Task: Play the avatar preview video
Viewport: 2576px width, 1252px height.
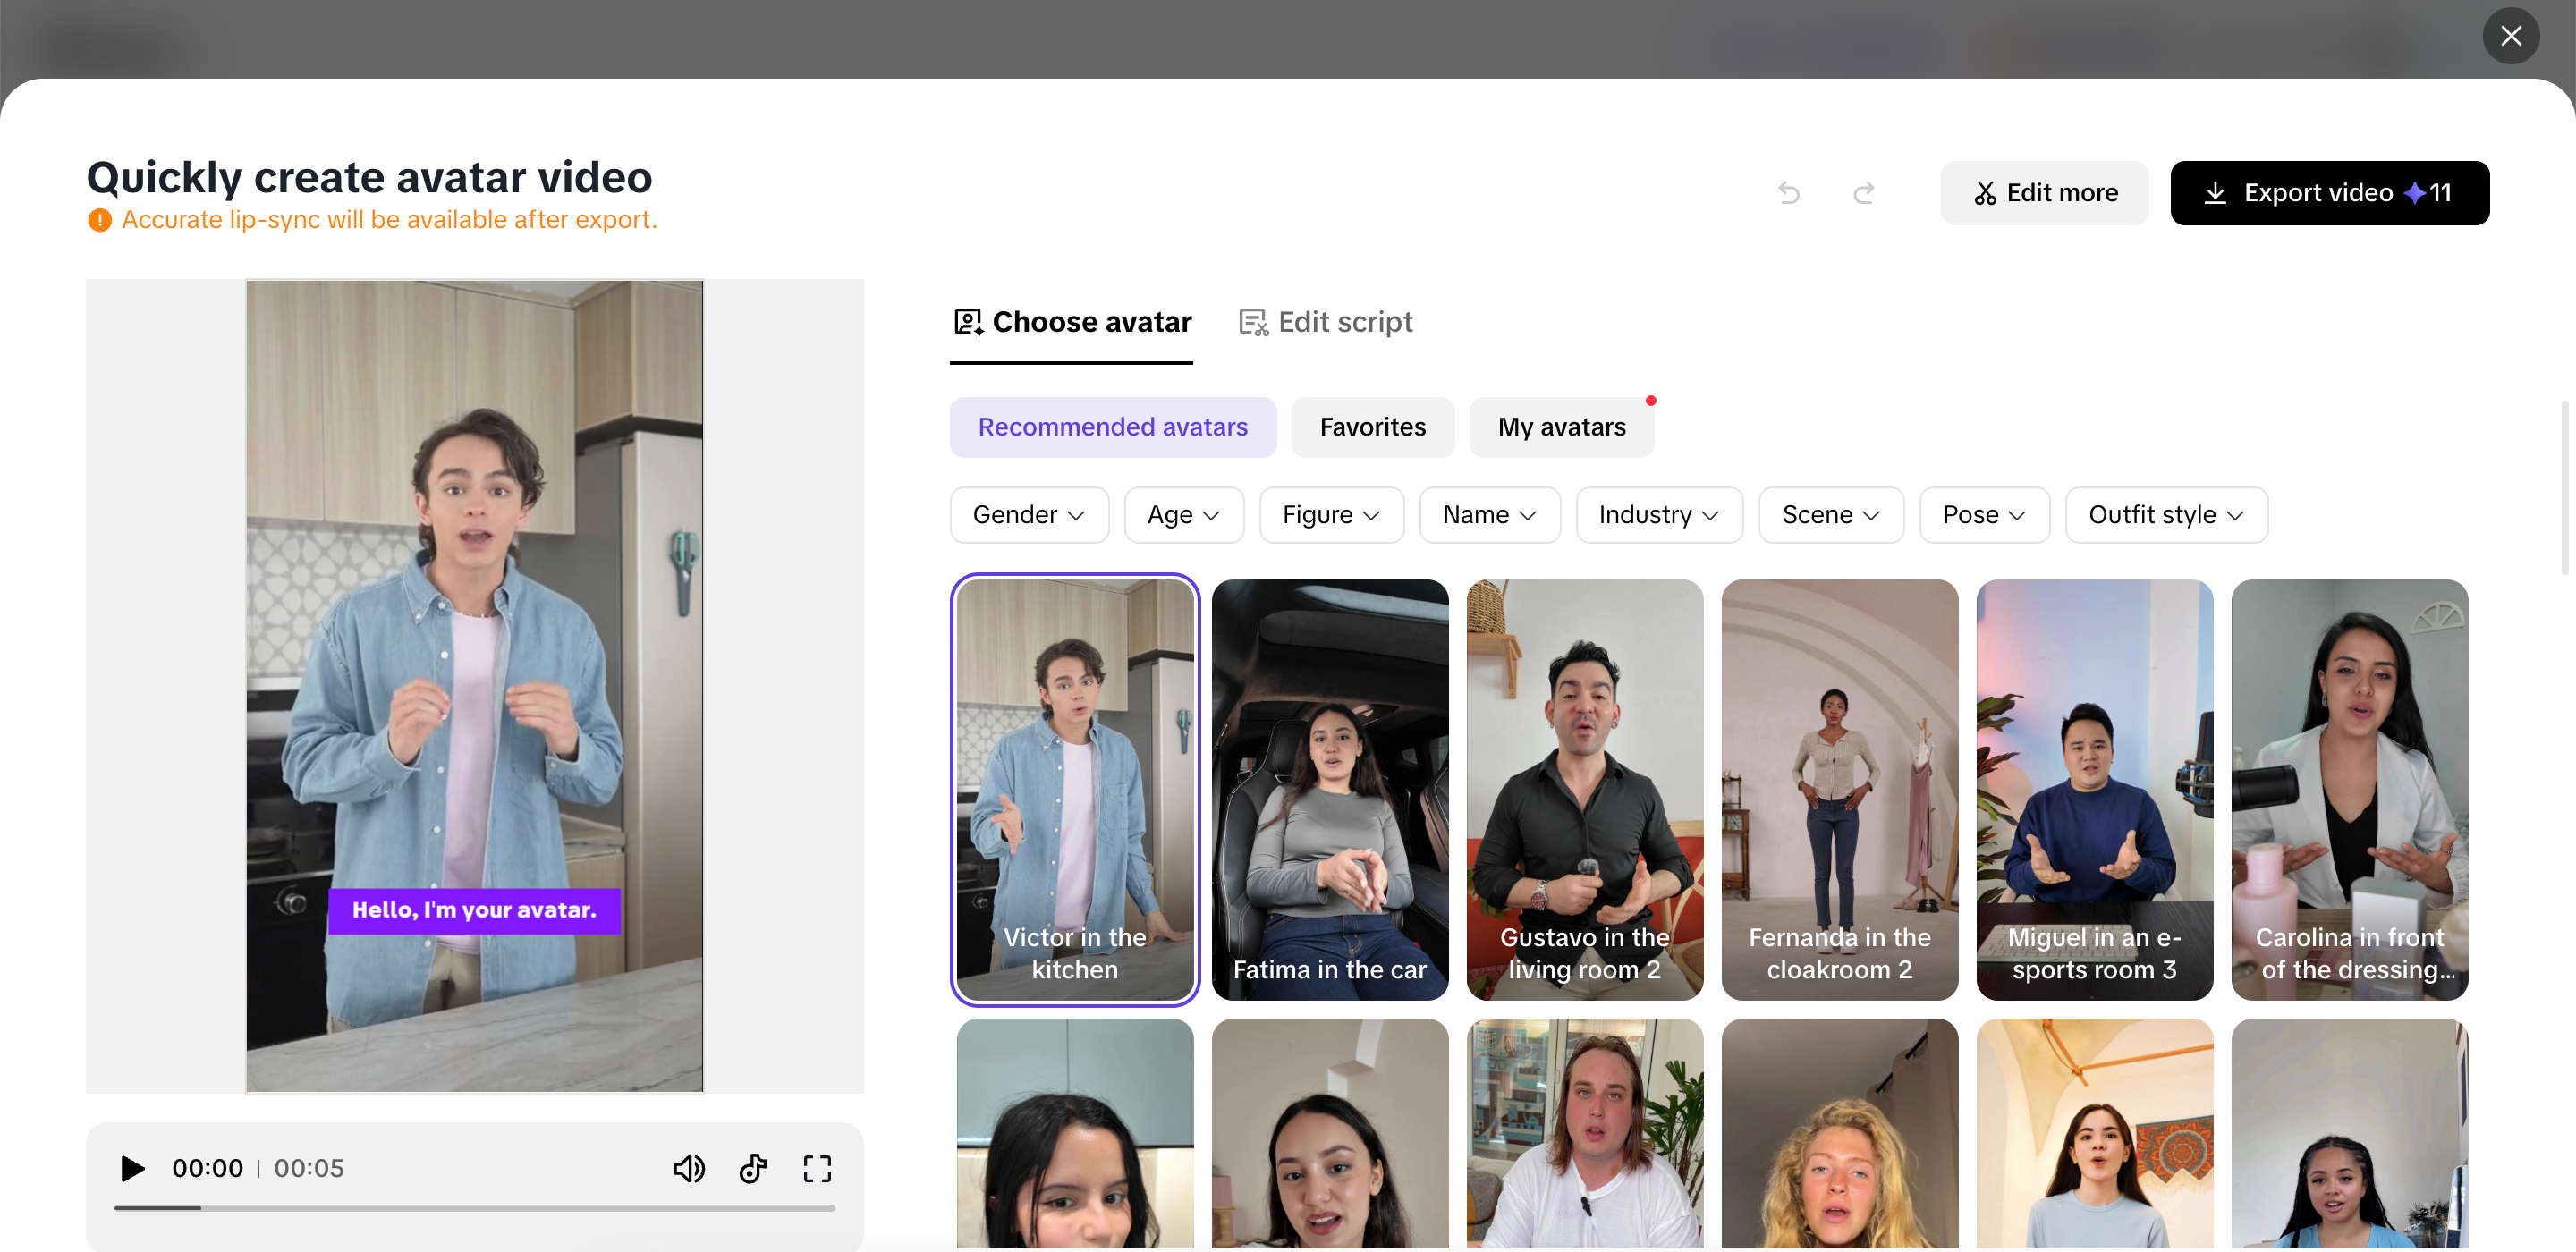Action: (131, 1168)
